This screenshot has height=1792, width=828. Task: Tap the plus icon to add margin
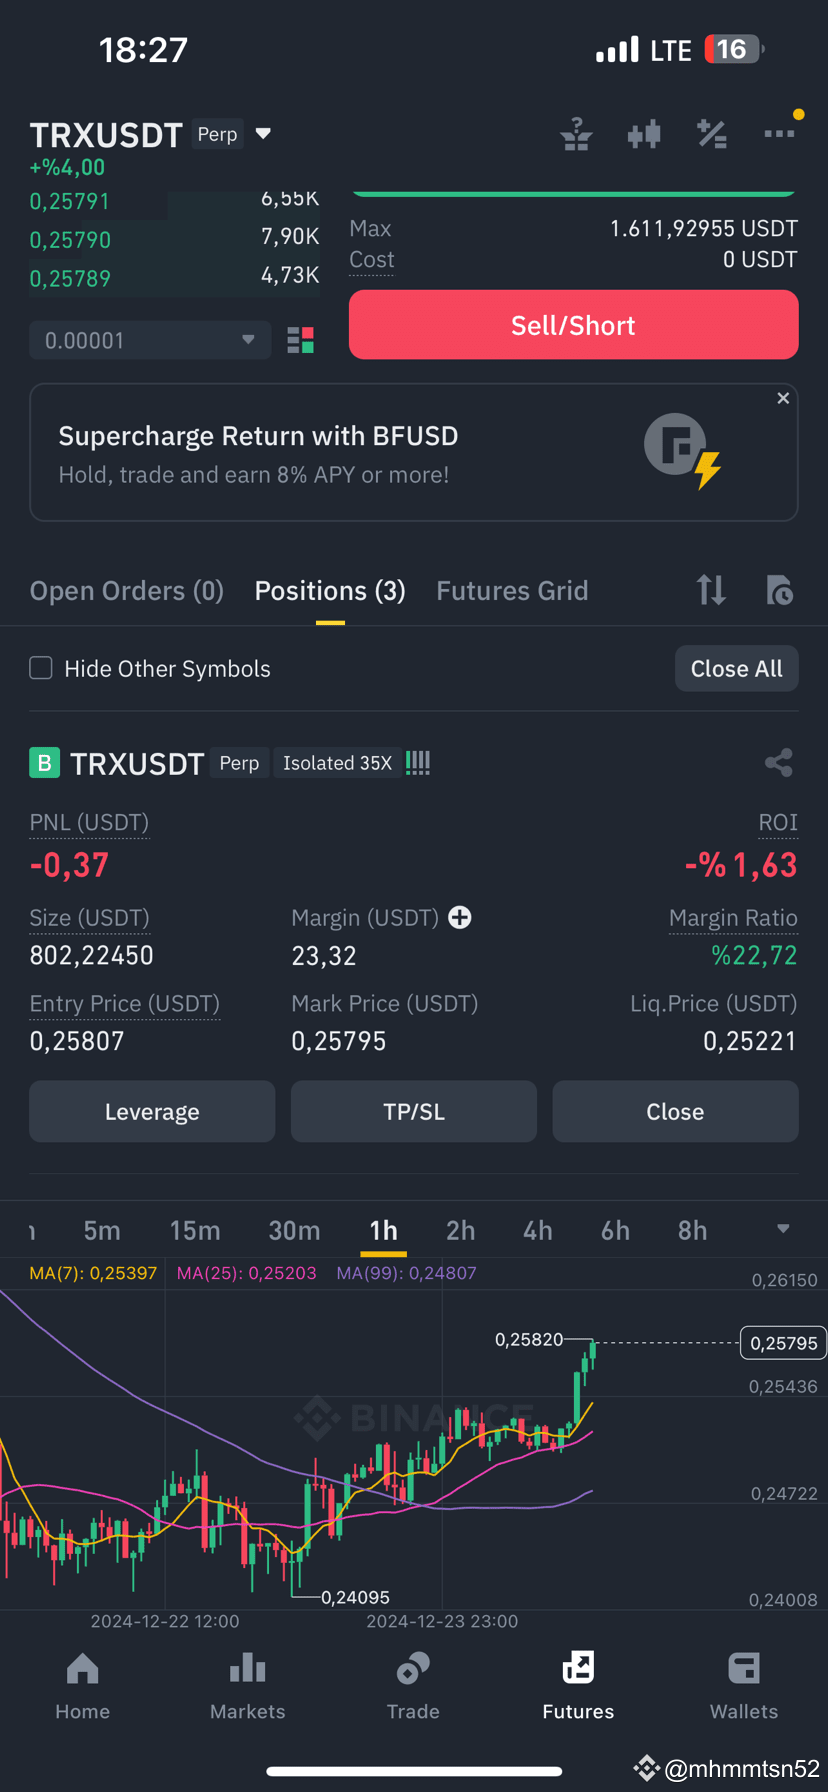(459, 917)
